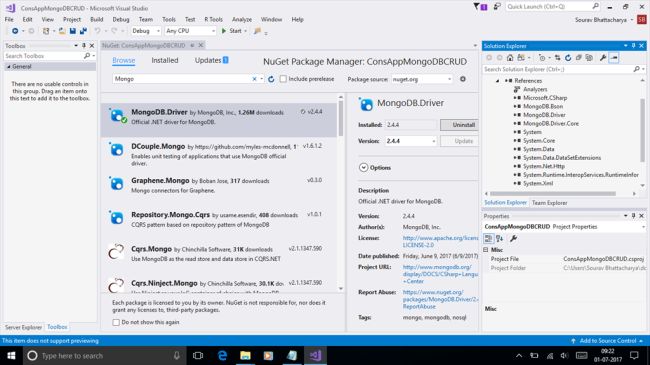Click the Undo arrow in toolbar
Image resolution: width=650 pixels, height=365 pixels.
(x=97, y=31)
